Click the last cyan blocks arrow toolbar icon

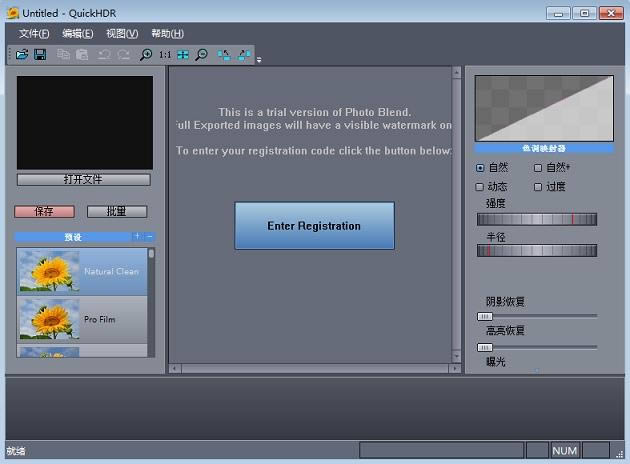pyautogui.click(x=244, y=54)
